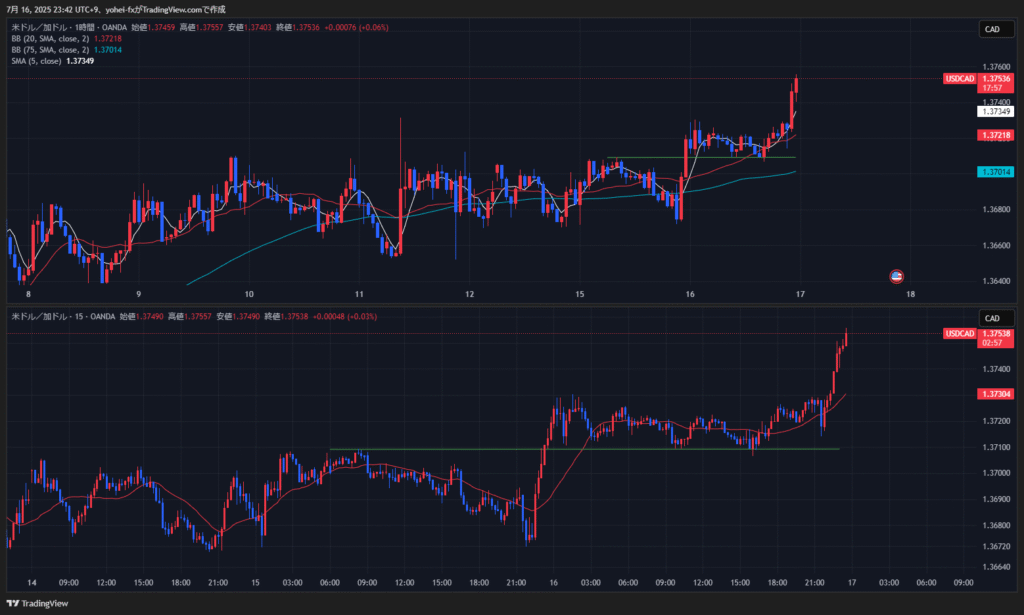
Task: Click USDCAD symbol tag on the hourly chart
Action: (x=959, y=78)
